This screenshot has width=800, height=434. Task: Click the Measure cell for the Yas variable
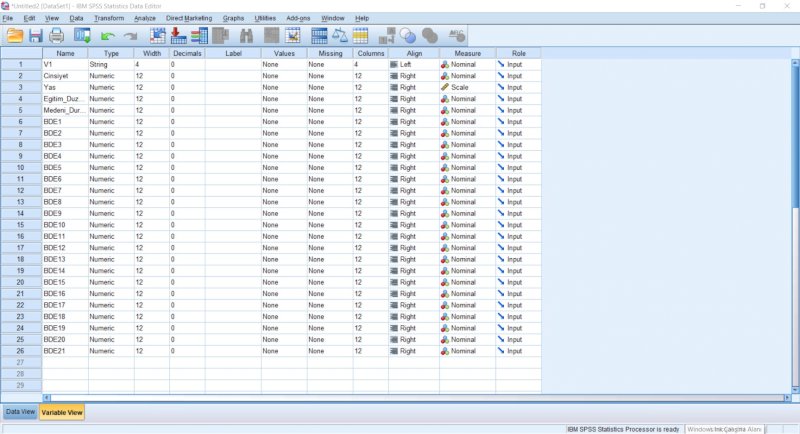click(466, 87)
